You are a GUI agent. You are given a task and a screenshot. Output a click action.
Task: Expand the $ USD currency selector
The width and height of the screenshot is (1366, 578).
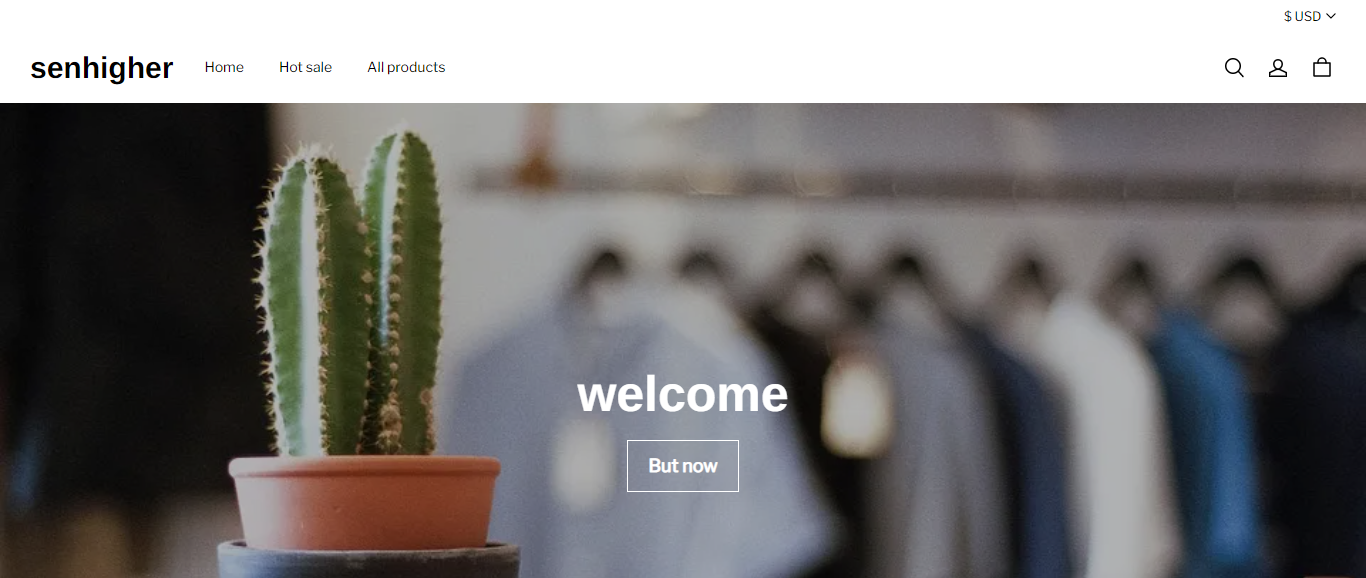coord(1310,16)
